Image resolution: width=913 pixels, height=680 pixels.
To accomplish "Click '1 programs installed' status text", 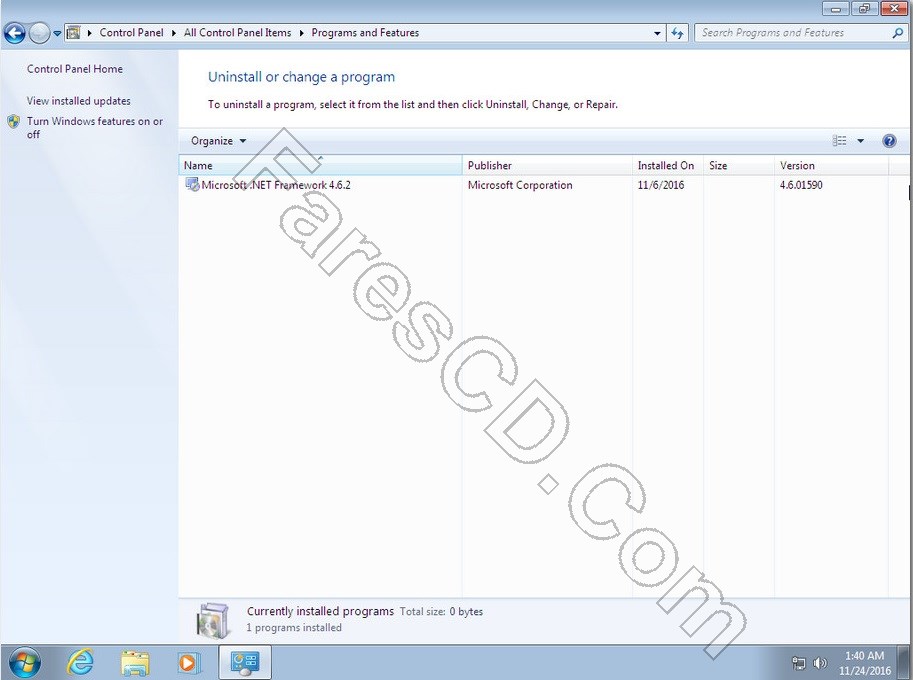I will click(294, 628).
